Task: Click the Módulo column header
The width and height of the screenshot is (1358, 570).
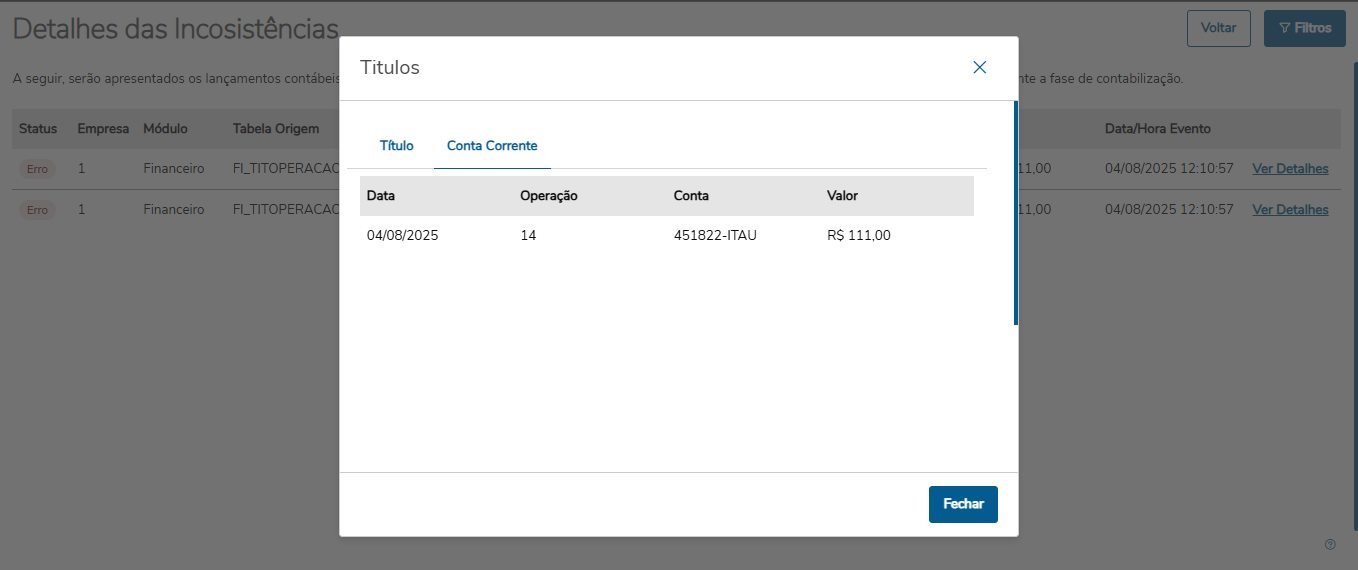Action: coord(165,129)
